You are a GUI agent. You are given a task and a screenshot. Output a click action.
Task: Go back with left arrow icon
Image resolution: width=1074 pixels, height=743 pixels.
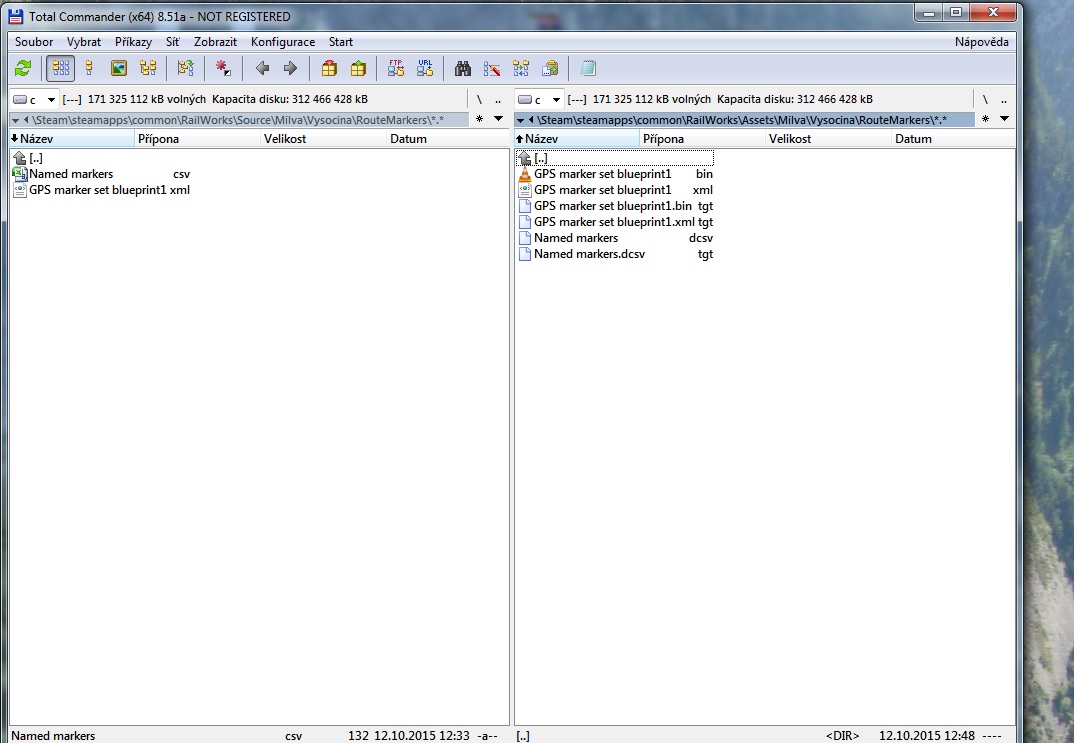[262, 68]
